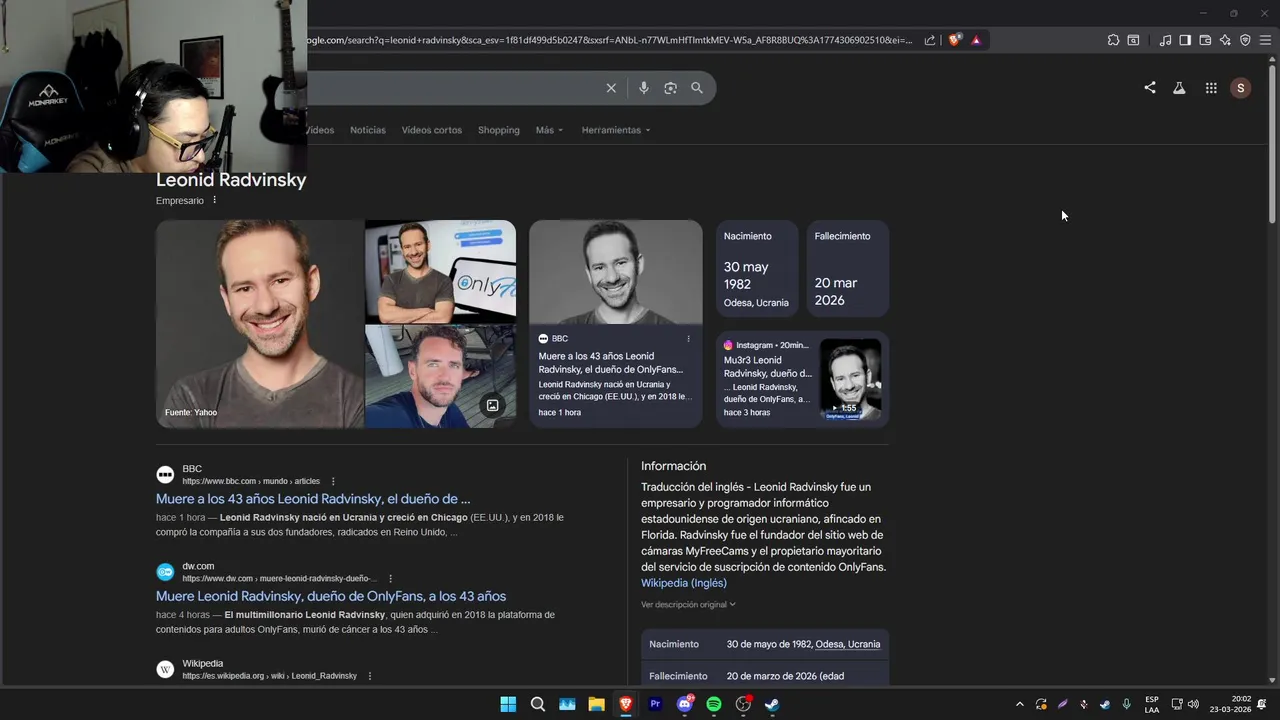Open Google Lens image search
The height and width of the screenshot is (720, 1280).
click(670, 88)
